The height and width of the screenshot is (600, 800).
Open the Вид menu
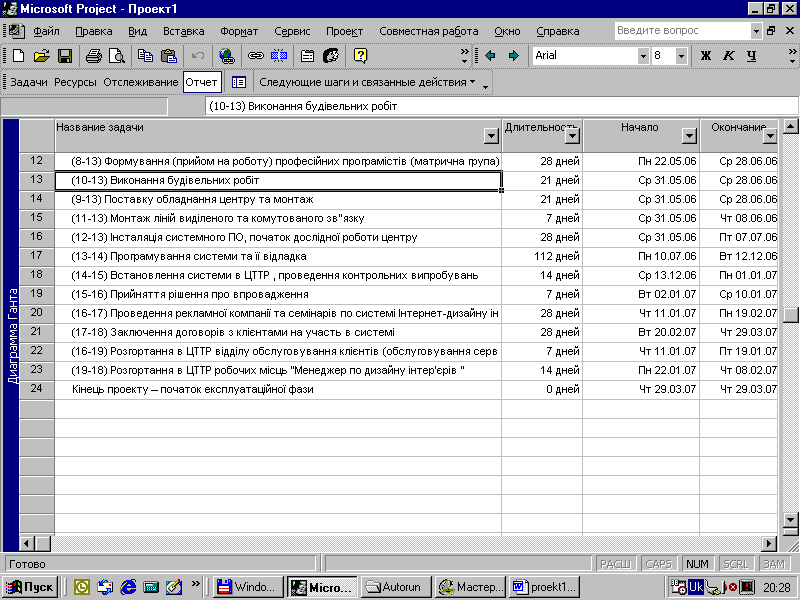137,31
